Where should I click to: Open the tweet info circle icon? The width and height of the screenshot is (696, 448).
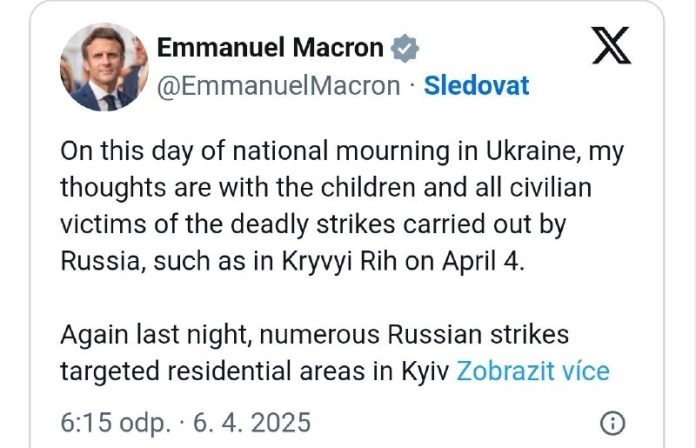click(615, 420)
